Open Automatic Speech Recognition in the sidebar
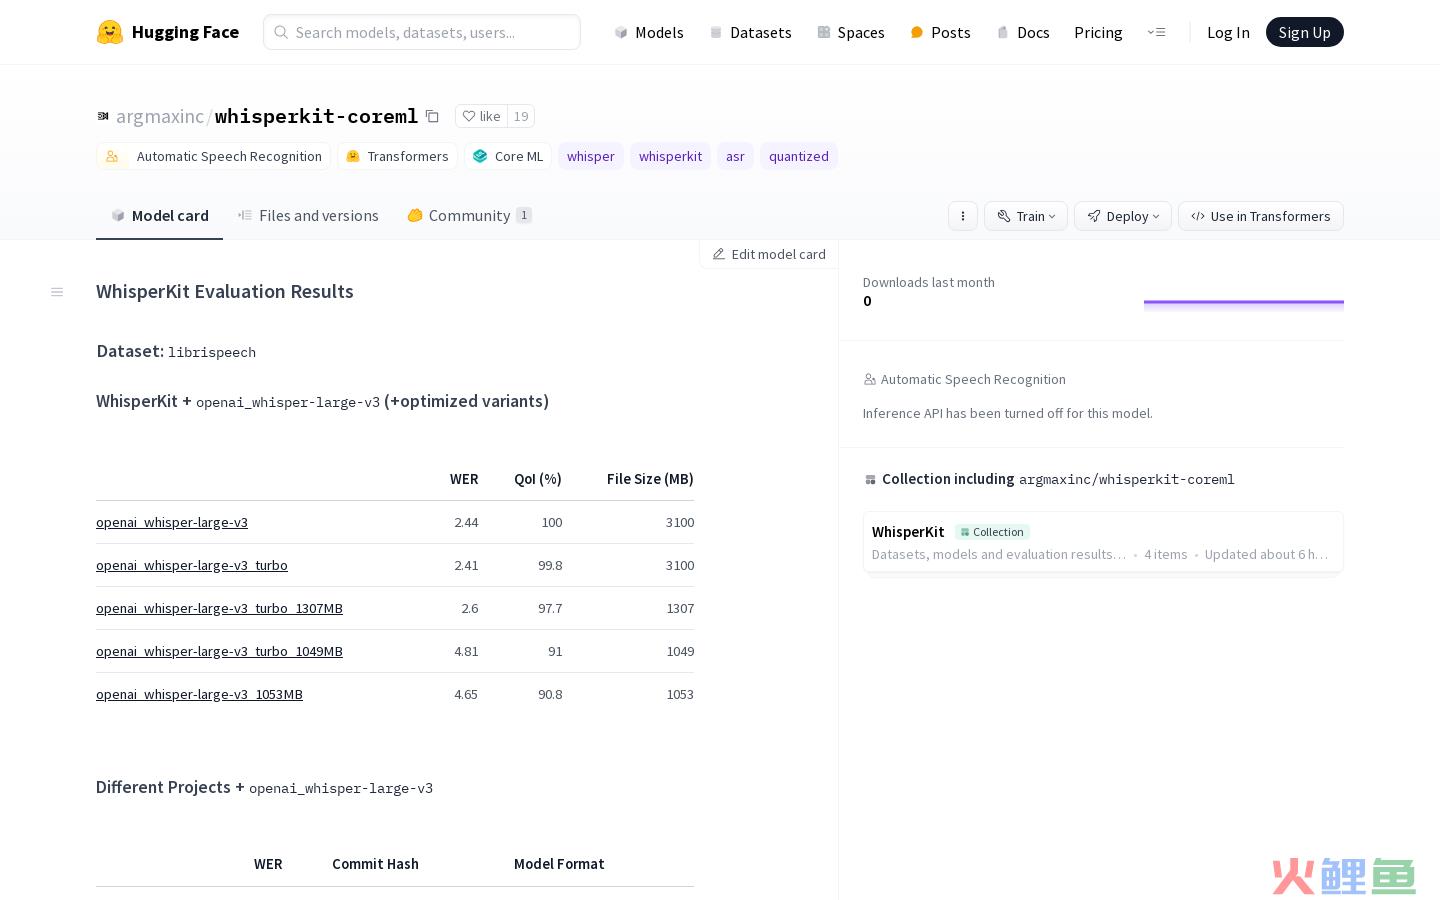 coord(964,379)
